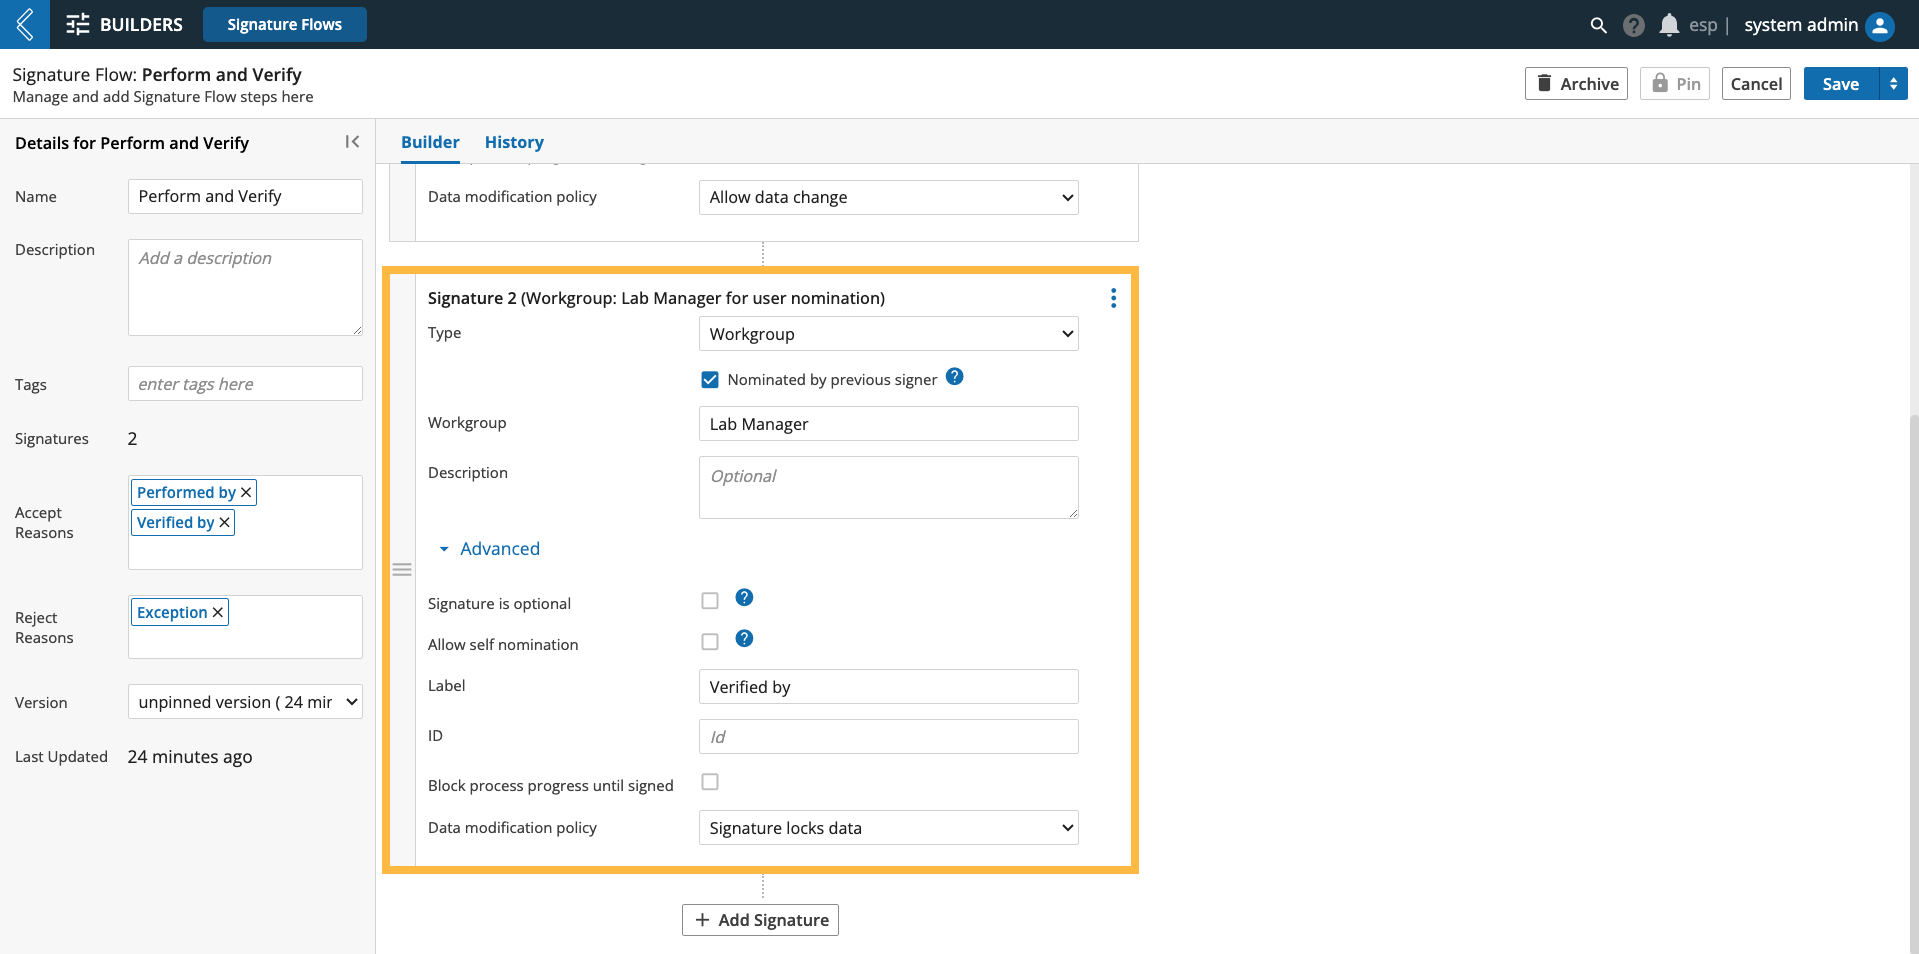Switch to the History tab
This screenshot has width=1919, height=954.
[x=514, y=142]
